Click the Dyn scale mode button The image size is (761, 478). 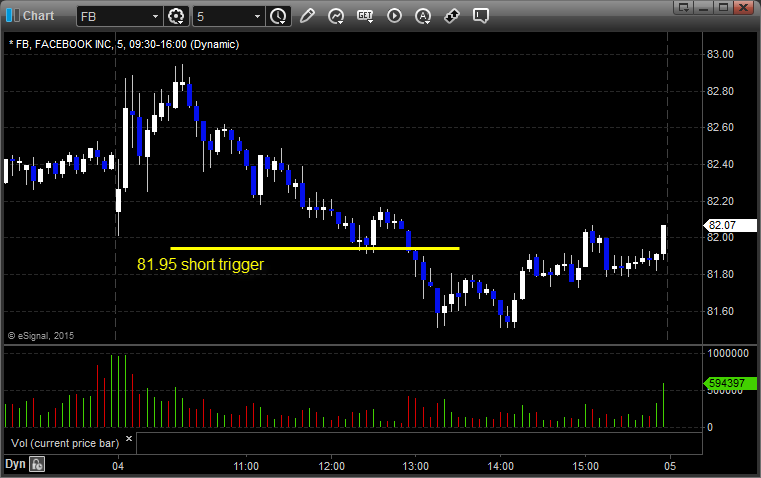pyautogui.click(x=15, y=464)
